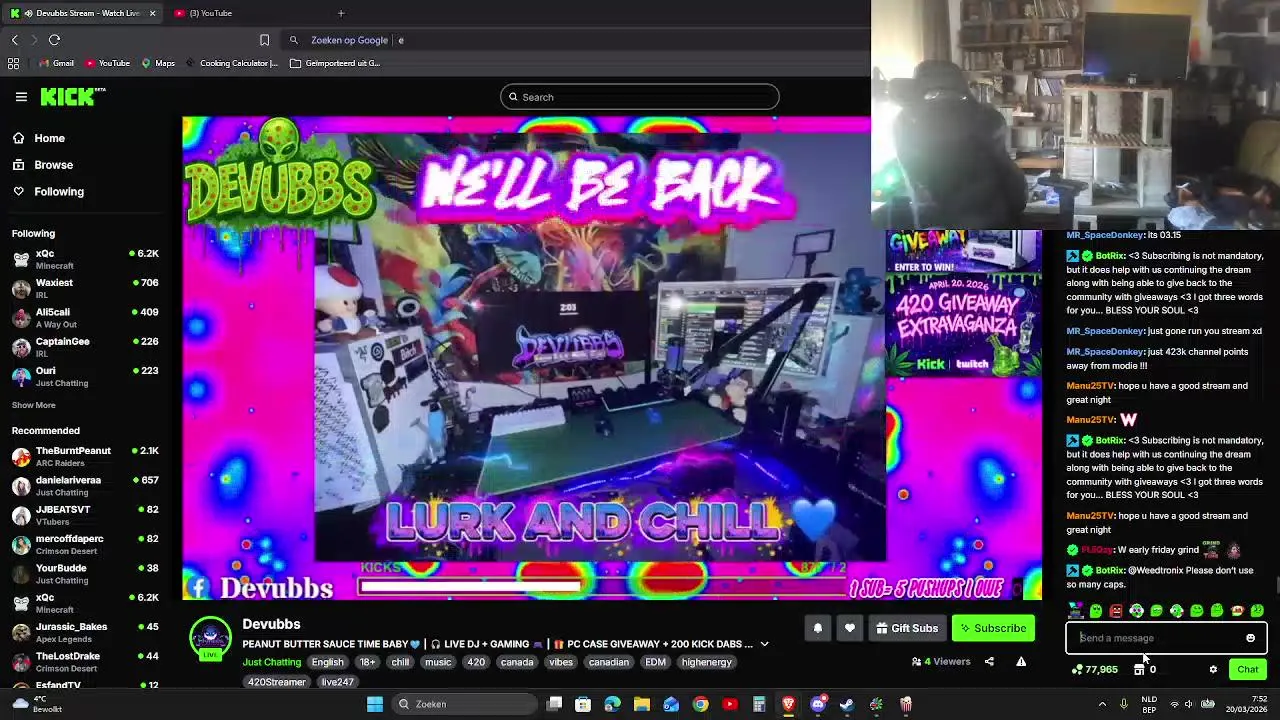Image resolution: width=1280 pixels, height=720 pixels.
Task: Click the notification bell icon
Action: 817,628
